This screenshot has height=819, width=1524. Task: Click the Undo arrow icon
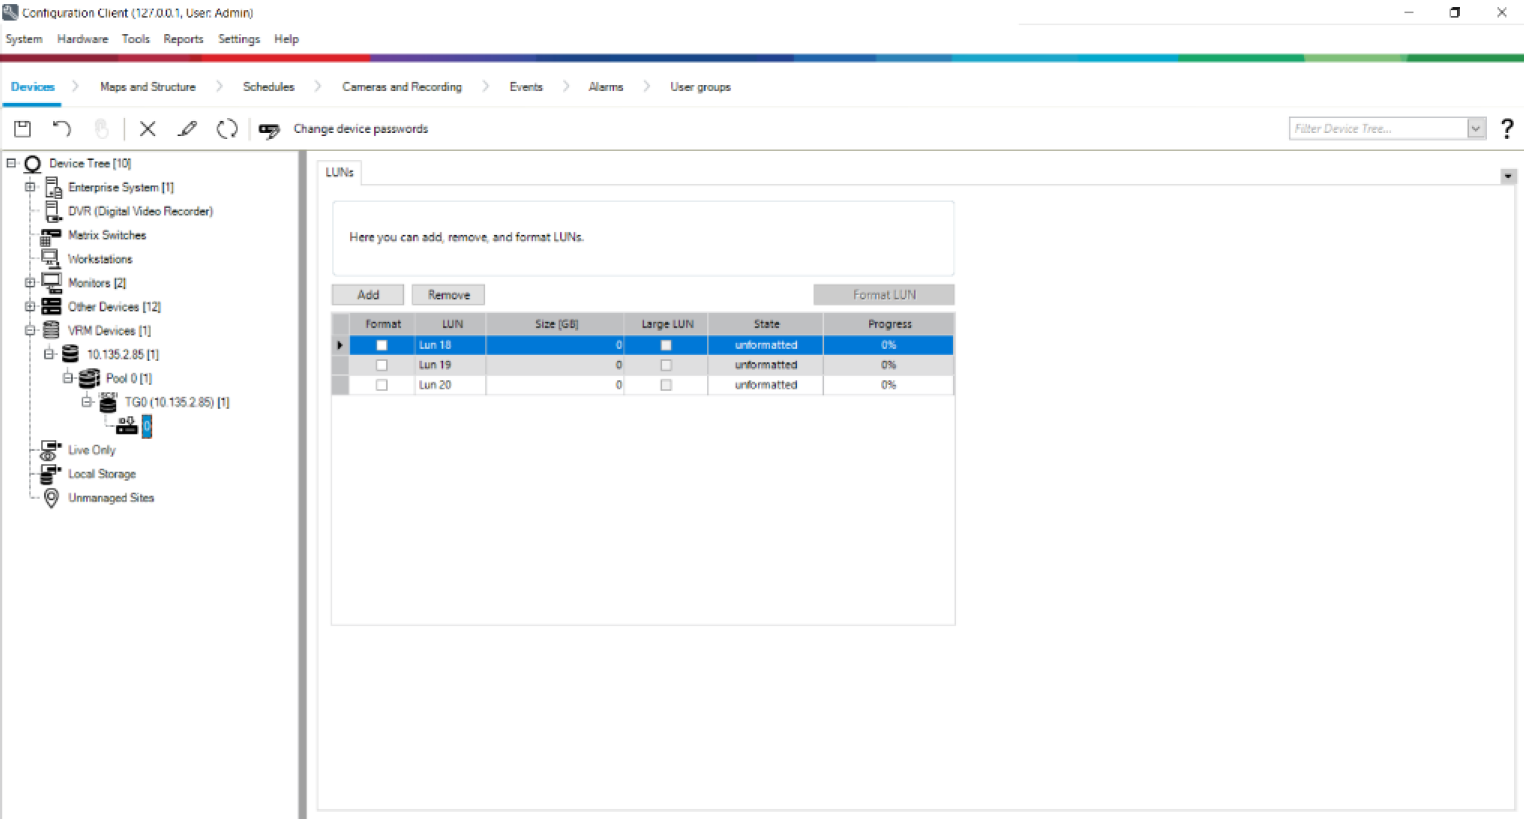[x=62, y=129]
